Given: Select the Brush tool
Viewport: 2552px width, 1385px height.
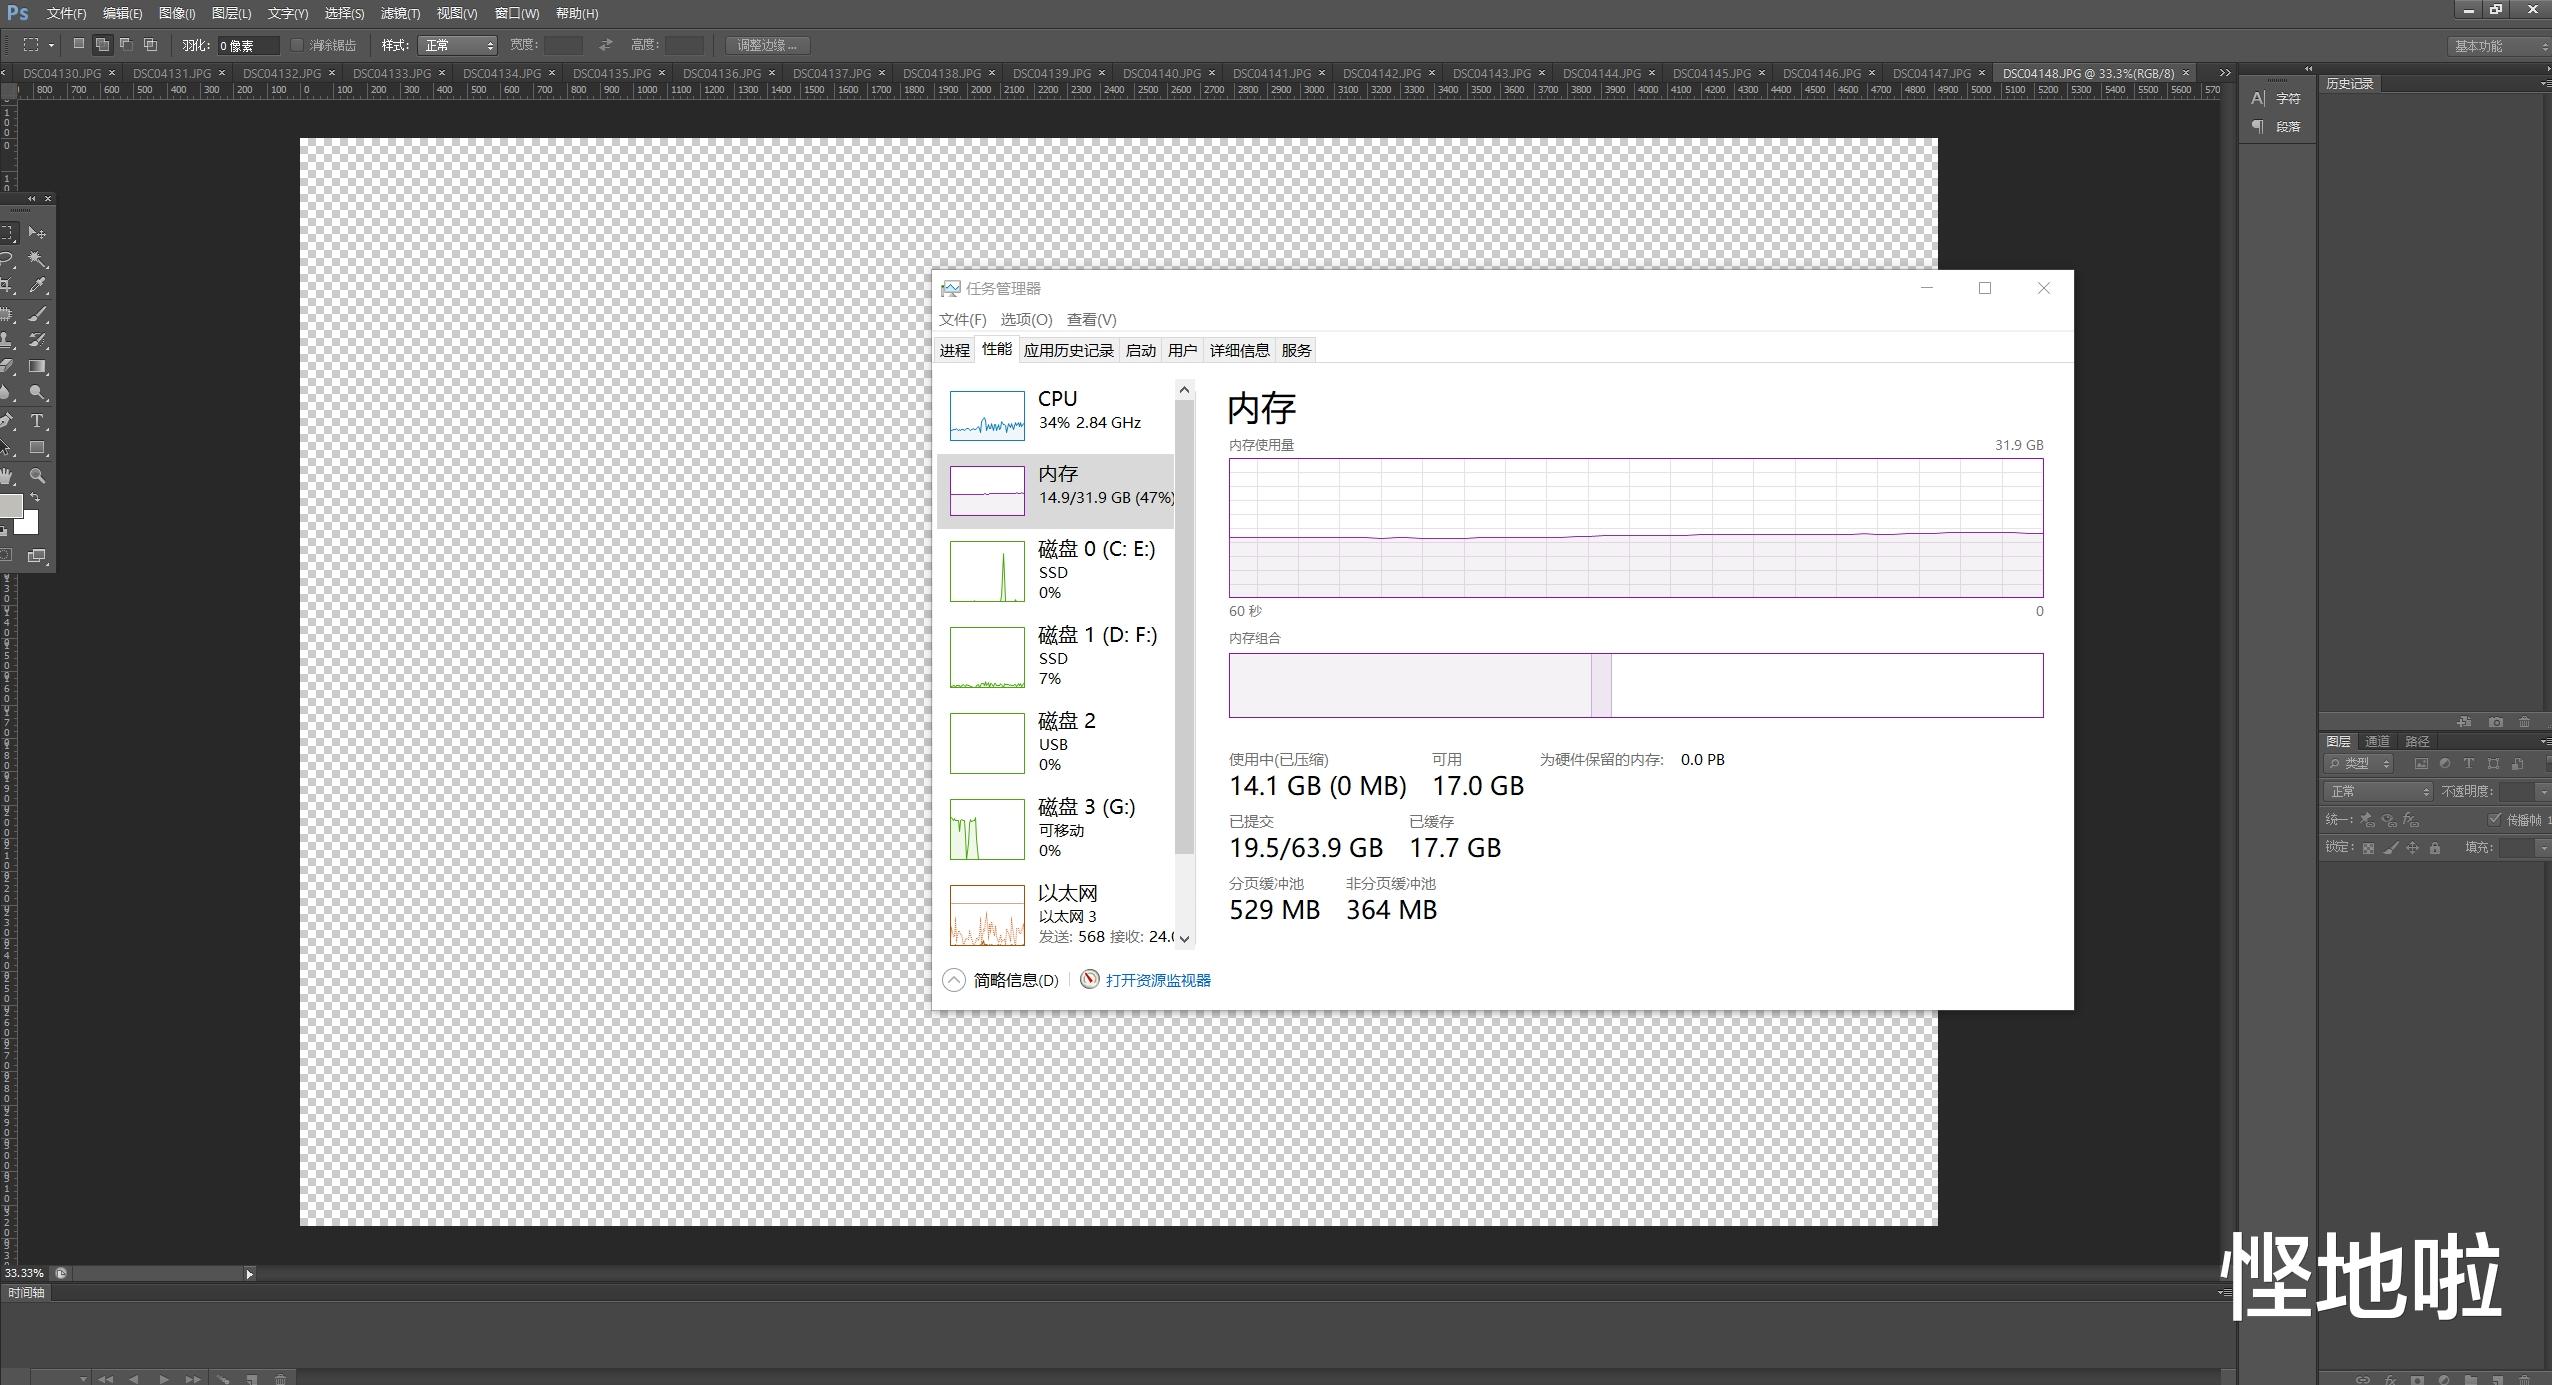Looking at the screenshot, I should (37, 314).
